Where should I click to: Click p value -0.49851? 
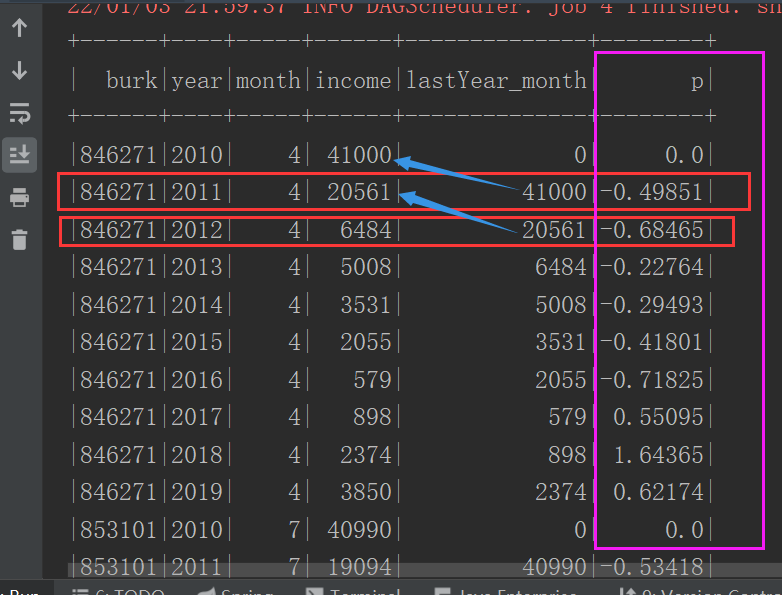pos(651,193)
